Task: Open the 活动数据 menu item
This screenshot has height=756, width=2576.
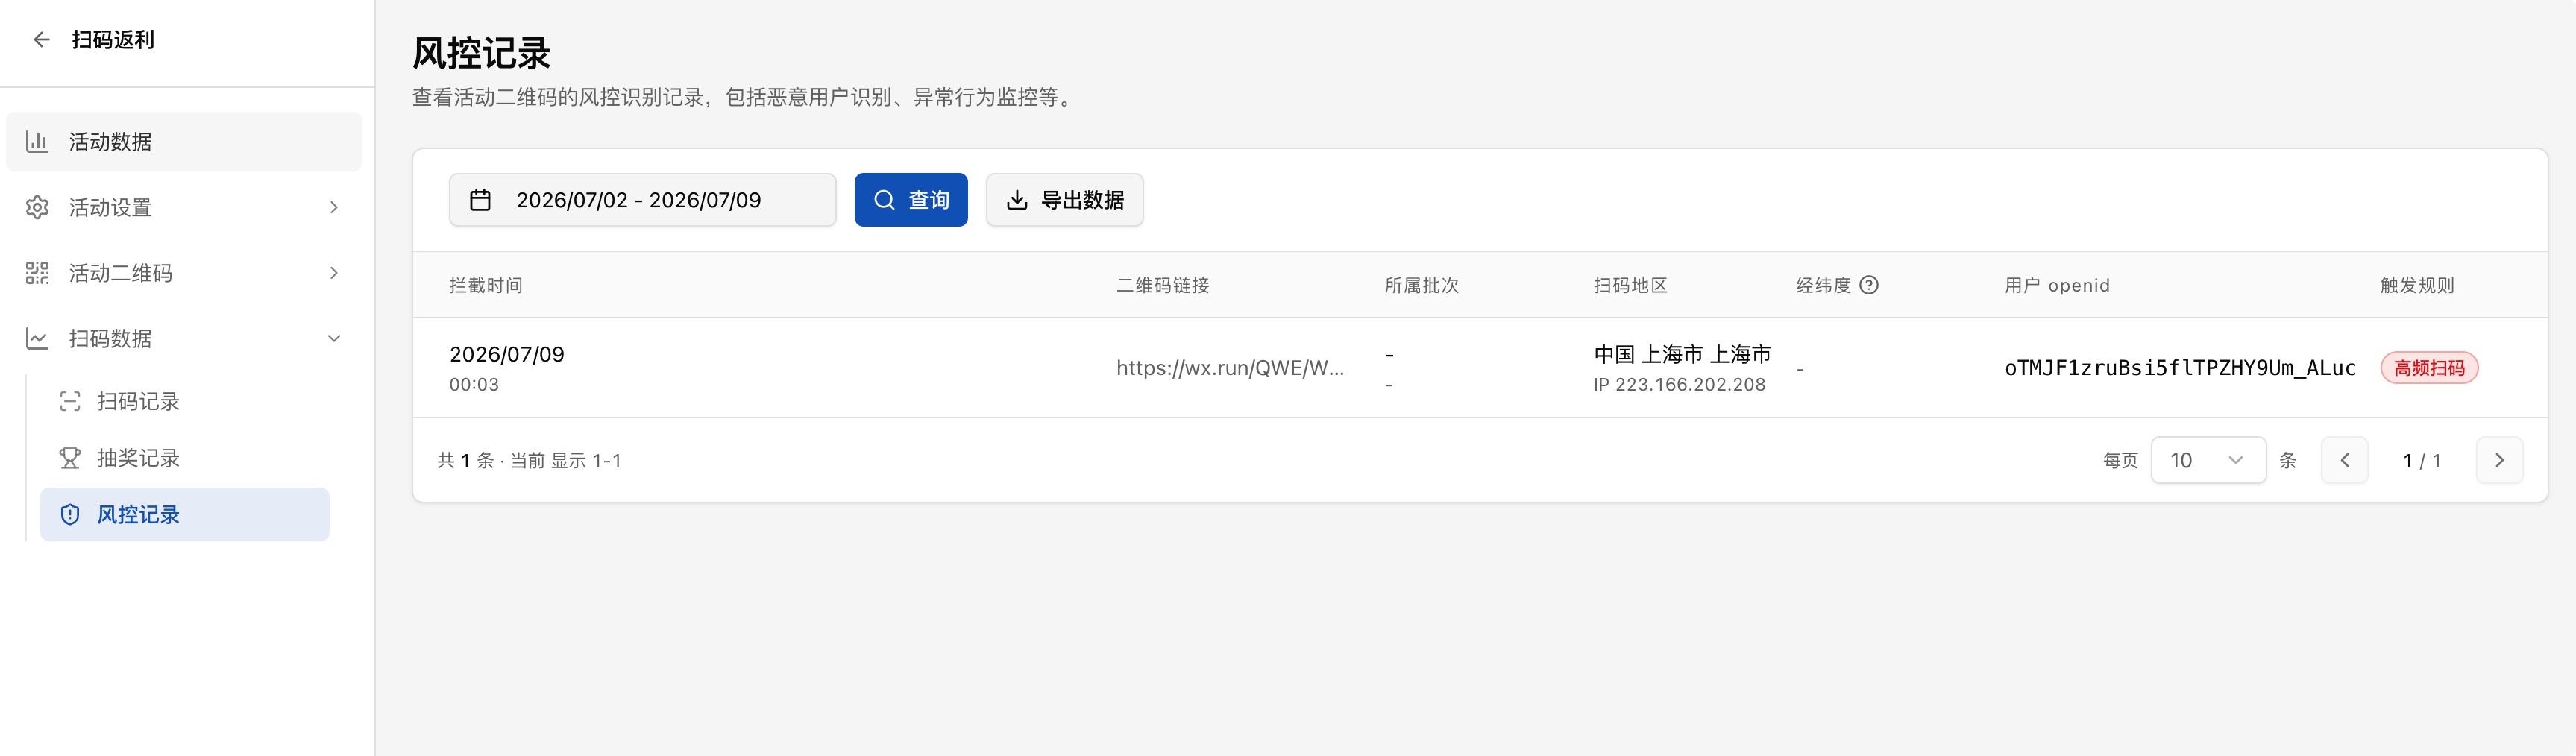Action: click(184, 142)
